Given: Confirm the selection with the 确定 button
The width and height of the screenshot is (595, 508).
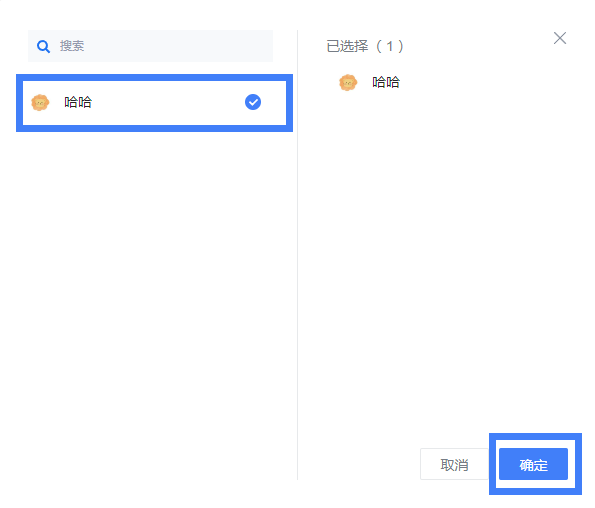Looking at the screenshot, I should pos(533,464).
